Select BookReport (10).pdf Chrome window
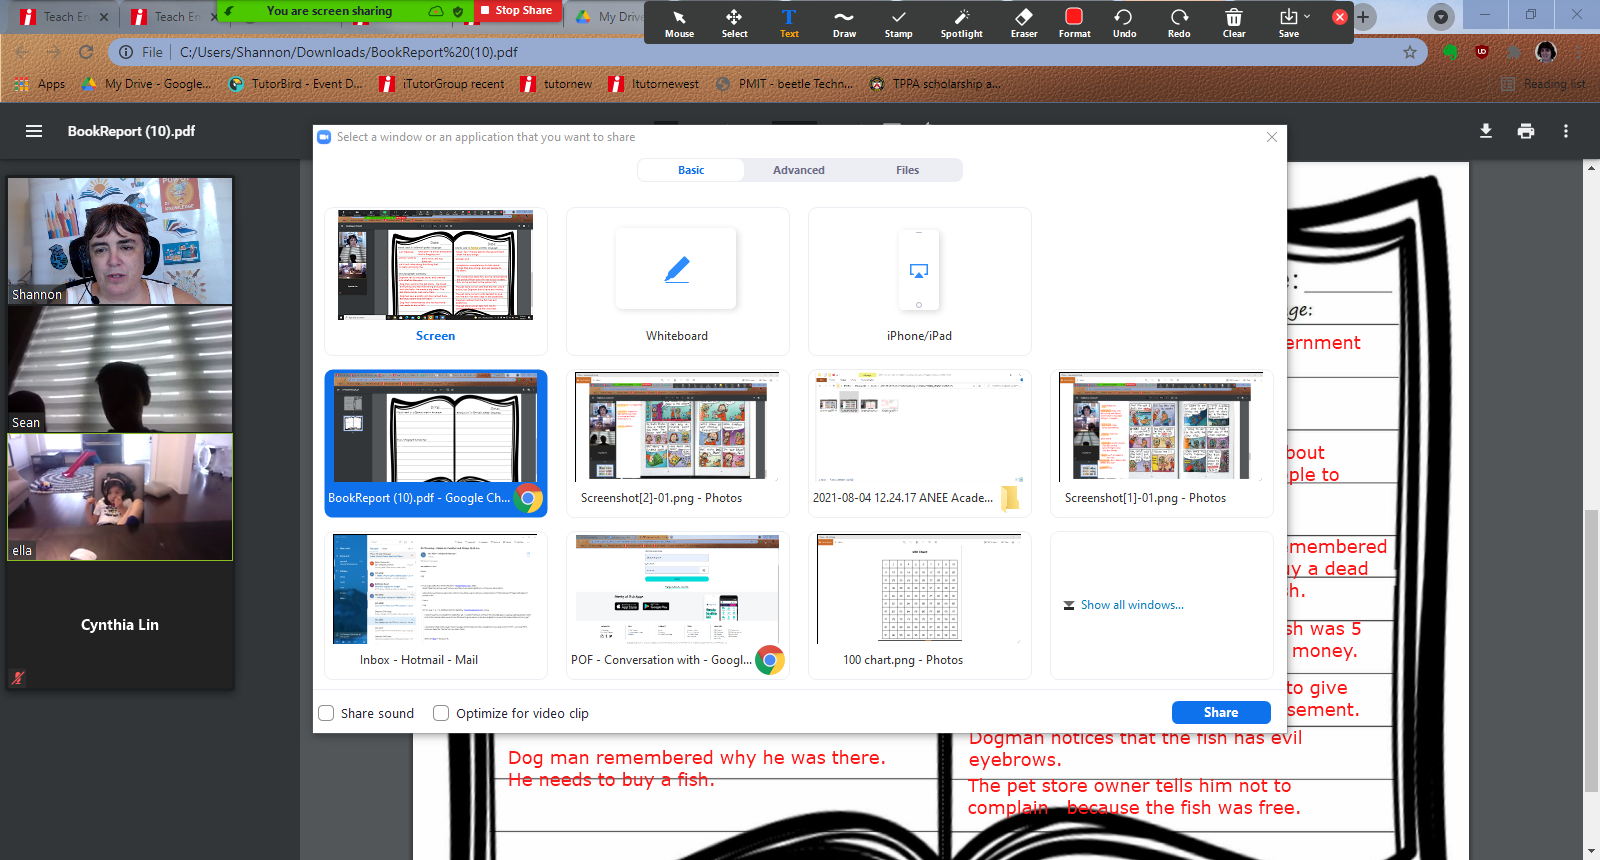1600x860 pixels. [436, 443]
